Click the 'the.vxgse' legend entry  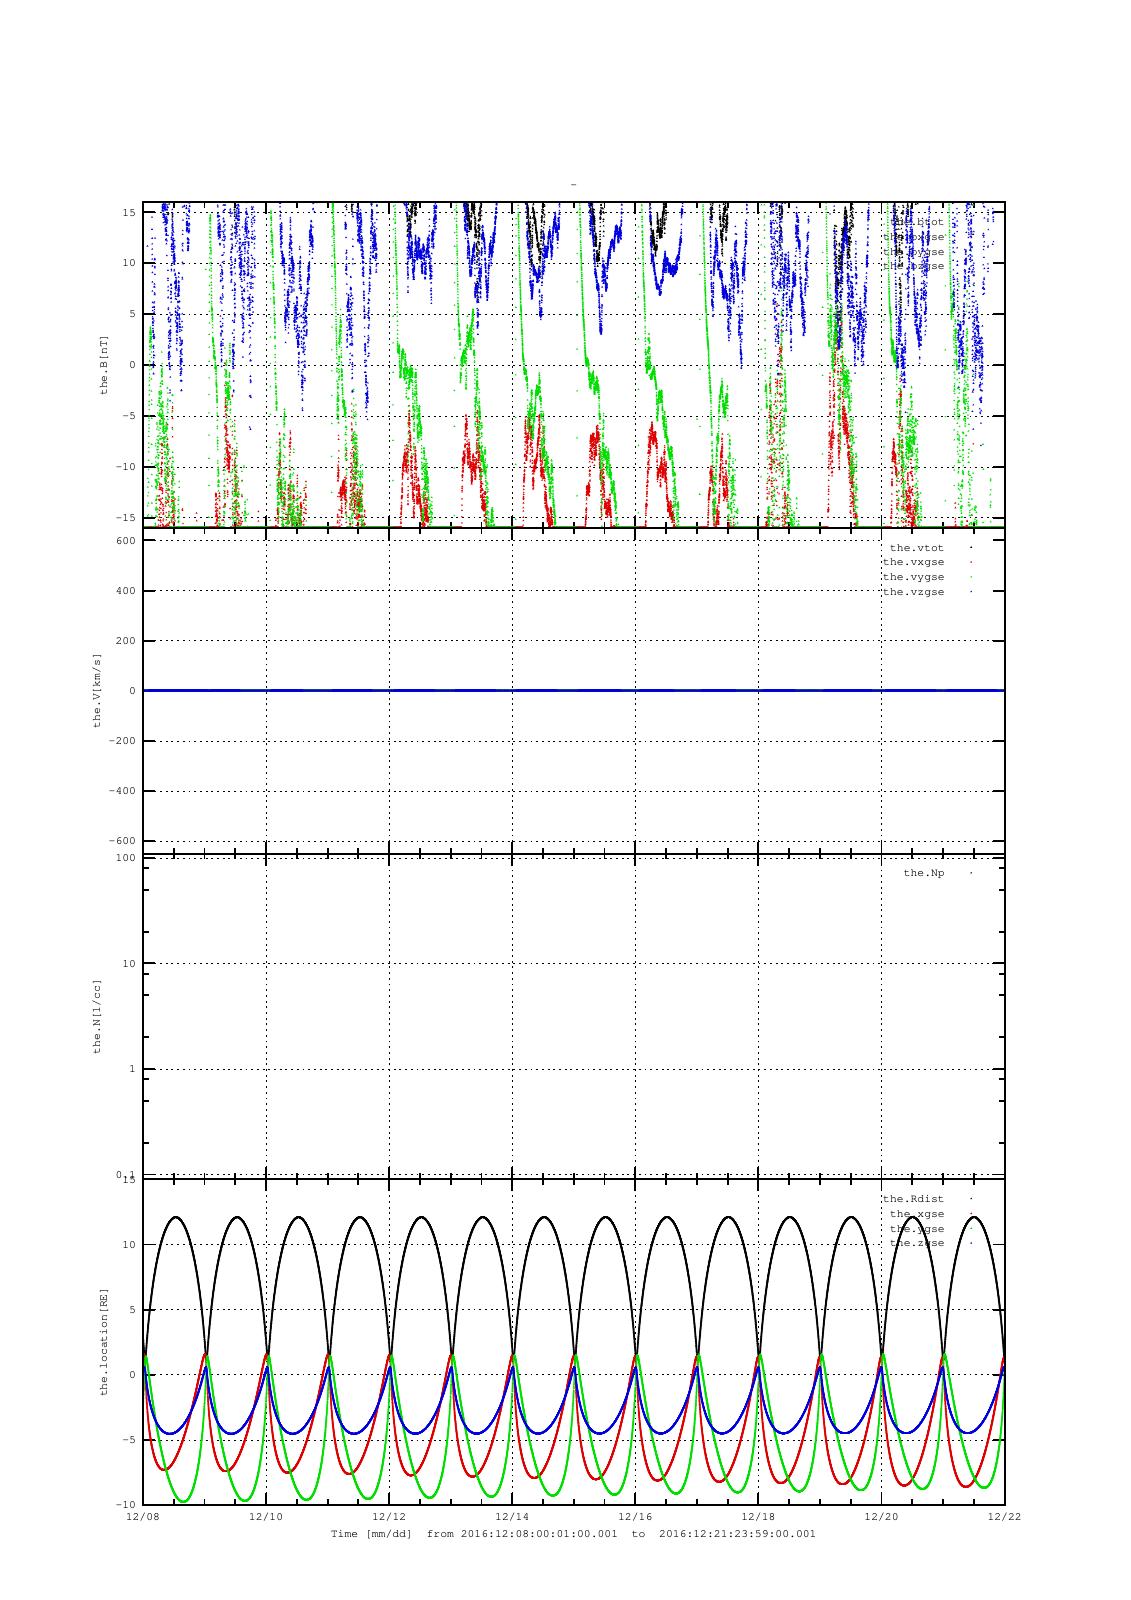click(913, 562)
